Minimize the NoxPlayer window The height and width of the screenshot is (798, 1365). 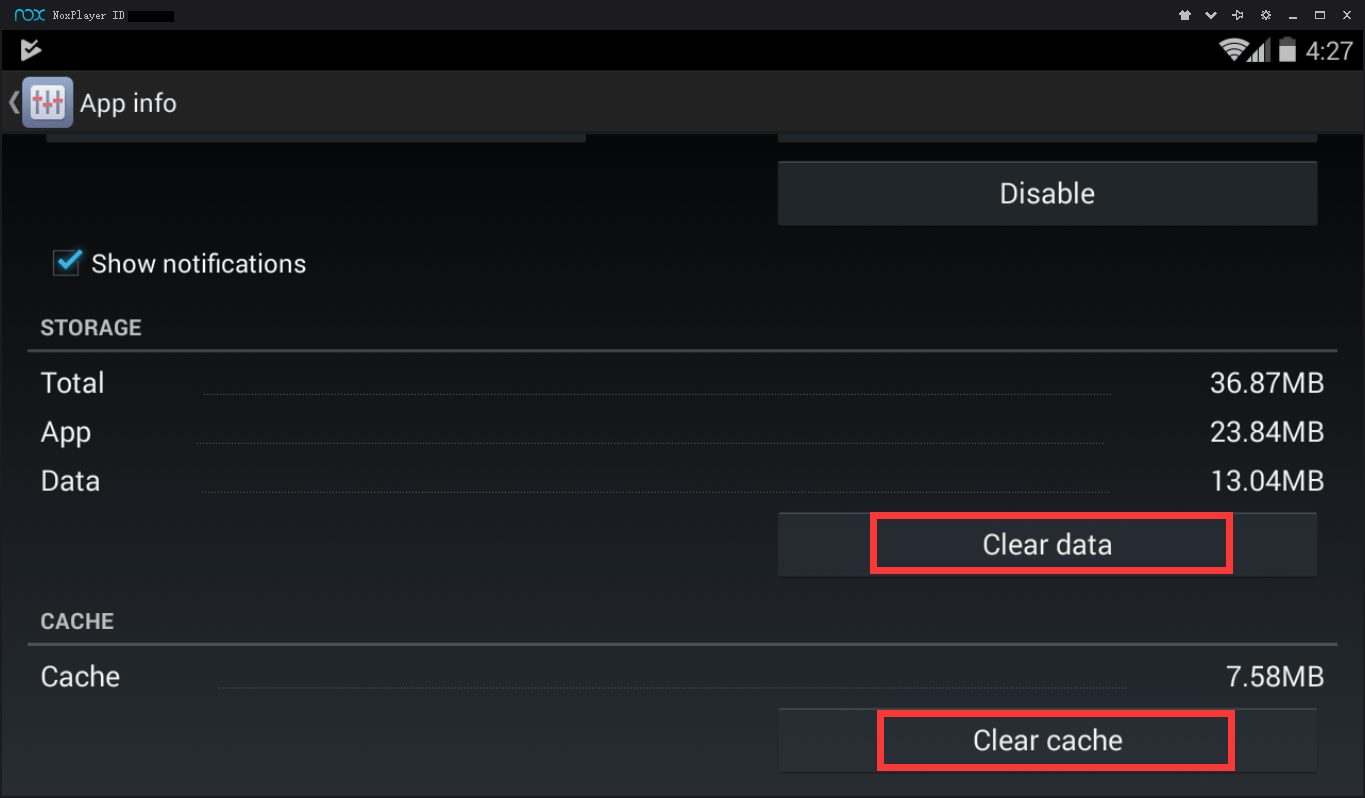tap(1294, 15)
